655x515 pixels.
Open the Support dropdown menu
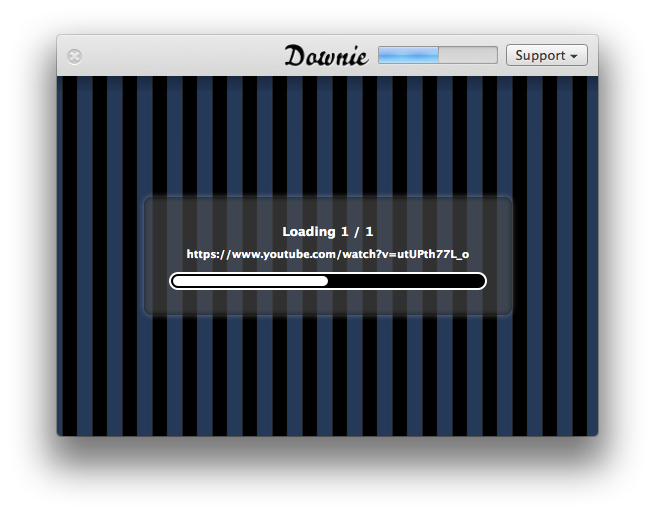coord(546,55)
